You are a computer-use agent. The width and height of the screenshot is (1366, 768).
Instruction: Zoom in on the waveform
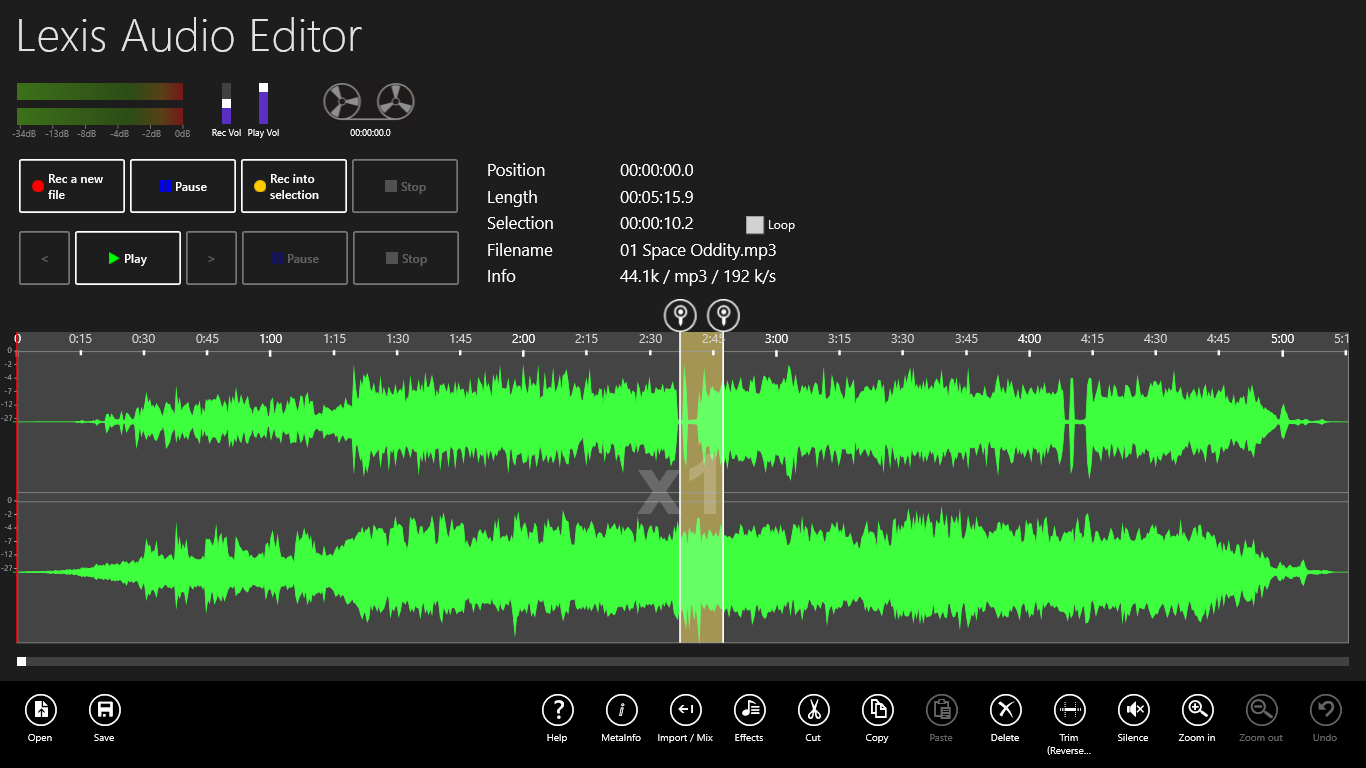(1197, 710)
